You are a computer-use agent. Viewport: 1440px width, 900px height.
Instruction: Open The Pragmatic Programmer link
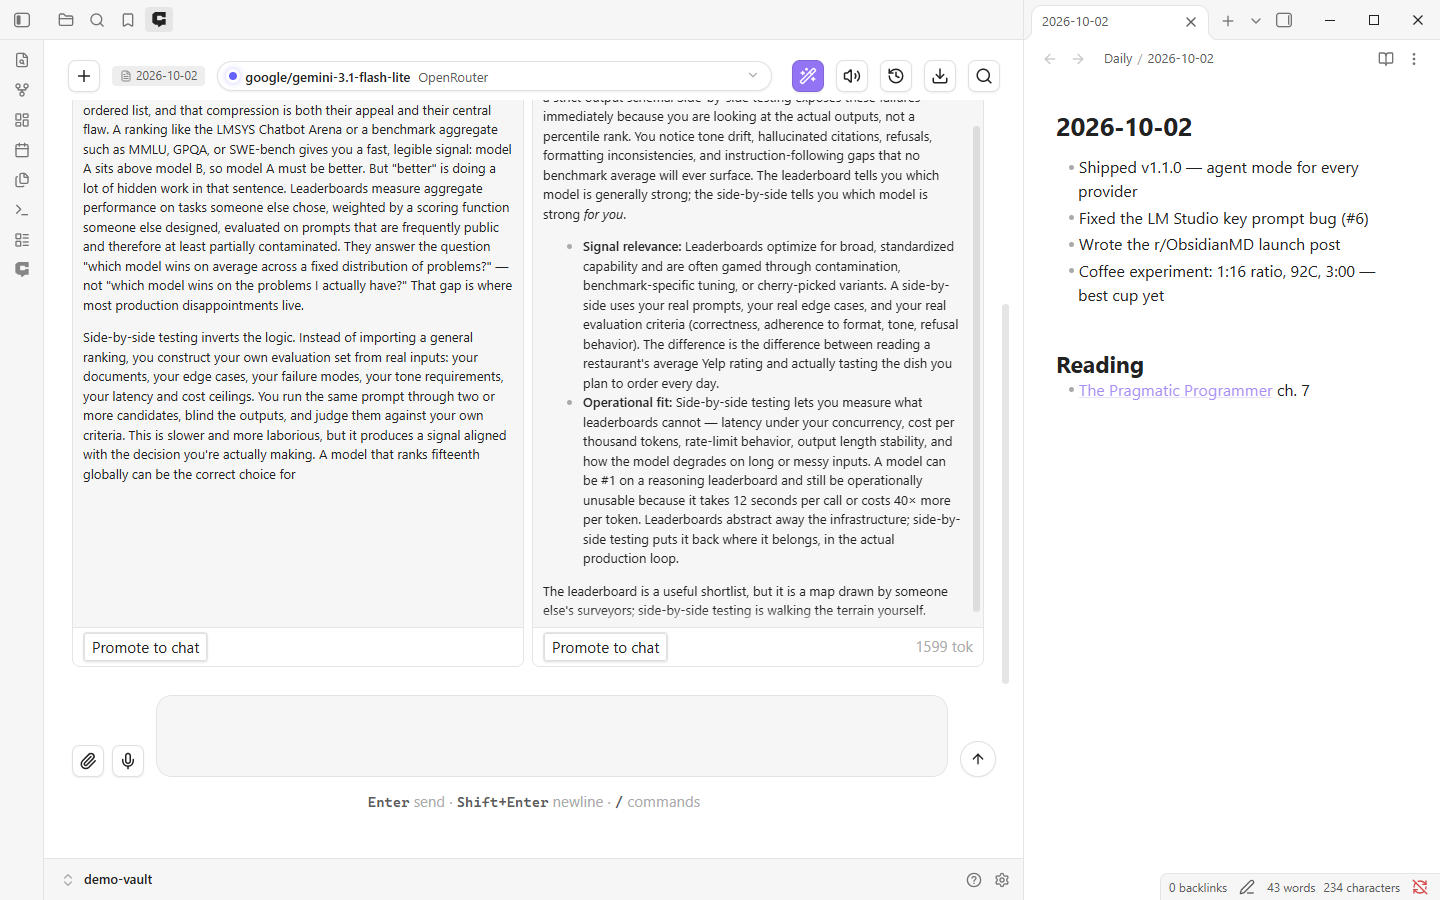(x=1175, y=391)
